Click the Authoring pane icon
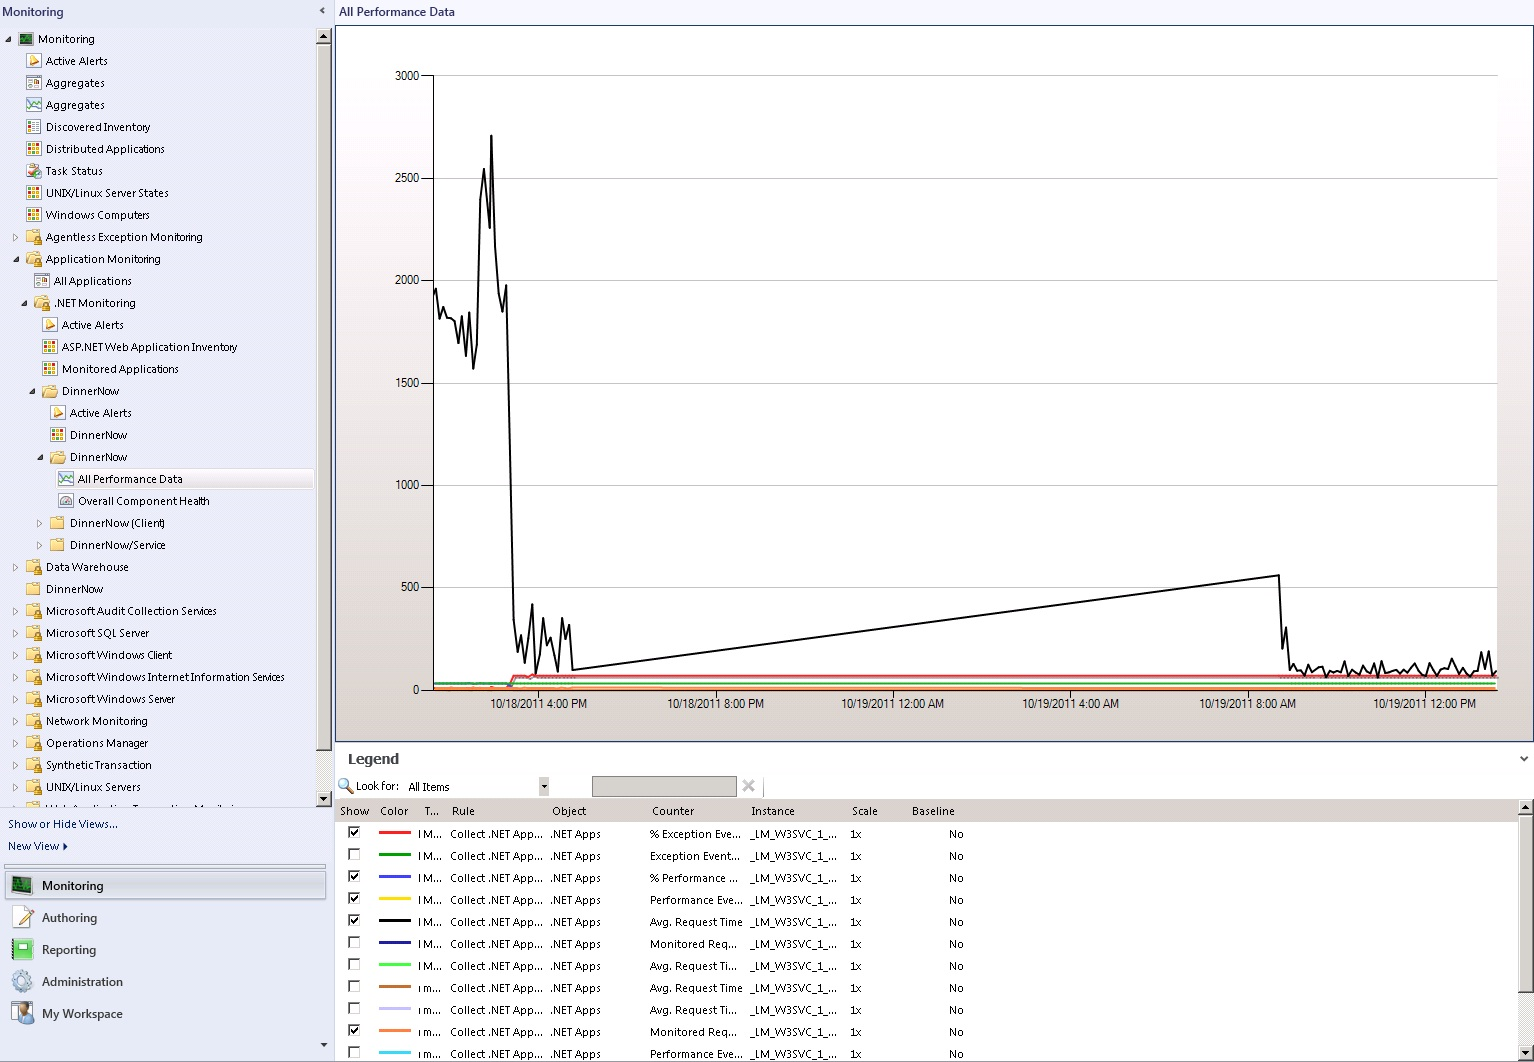The height and width of the screenshot is (1062, 1534). click(x=22, y=917)
